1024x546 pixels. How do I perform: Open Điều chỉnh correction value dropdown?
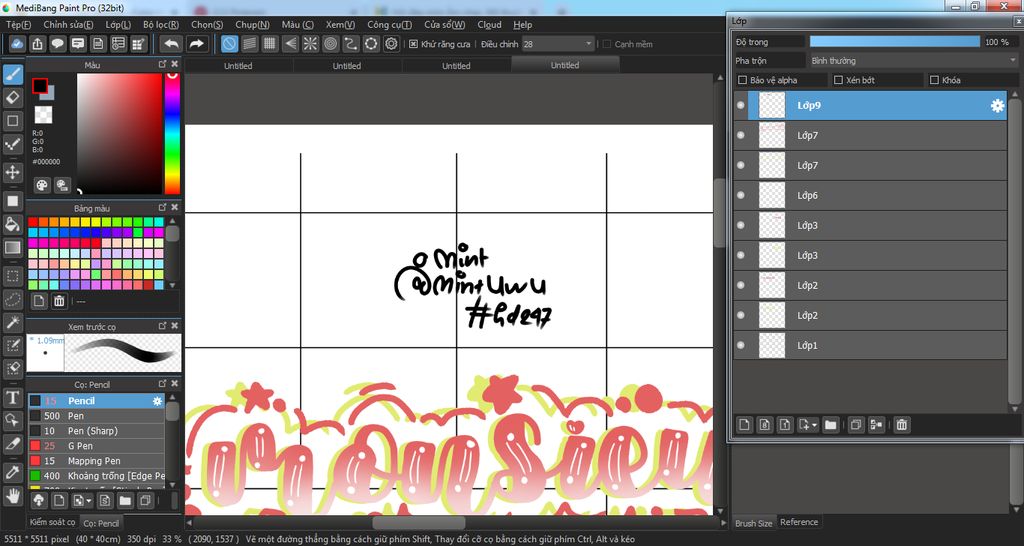tap(558, 44)
